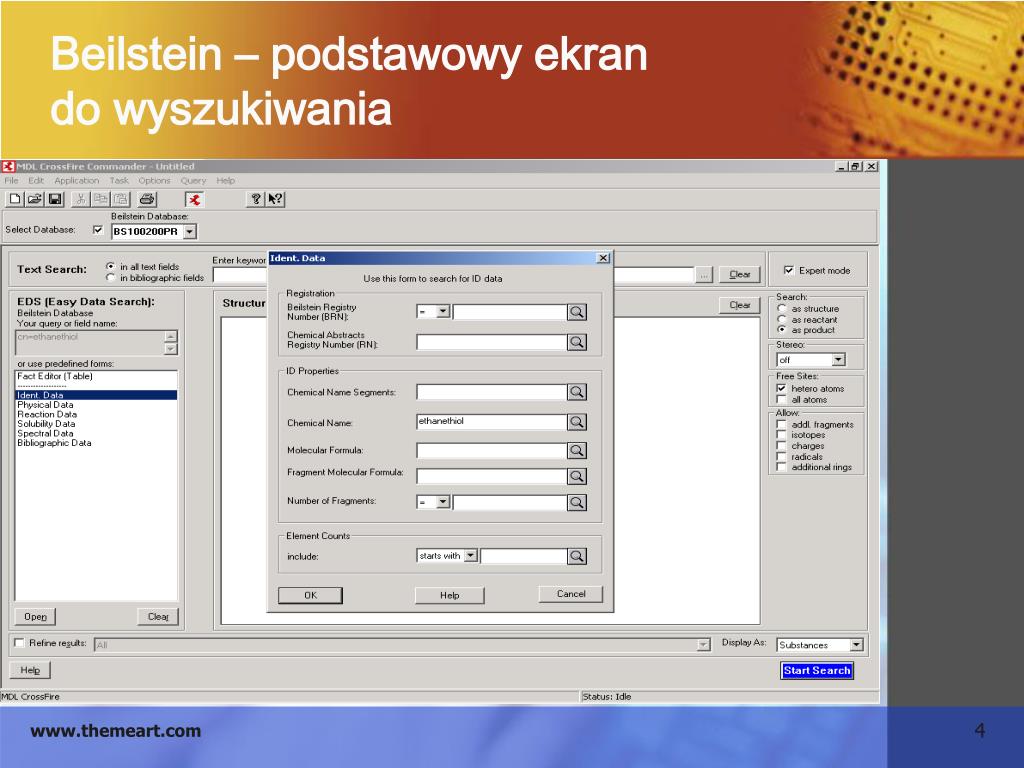Click magnifier next to Molecular Formula field
This screenshot has width=1024, height=768.
pos(577,451)
